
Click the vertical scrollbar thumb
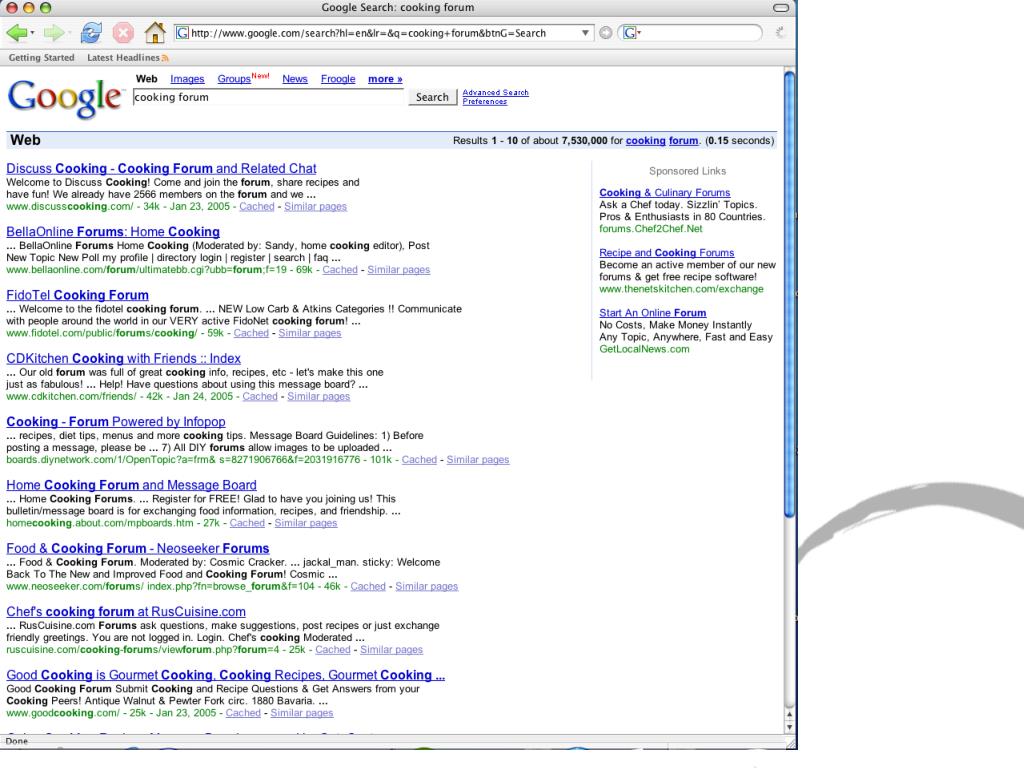(789, 294)
